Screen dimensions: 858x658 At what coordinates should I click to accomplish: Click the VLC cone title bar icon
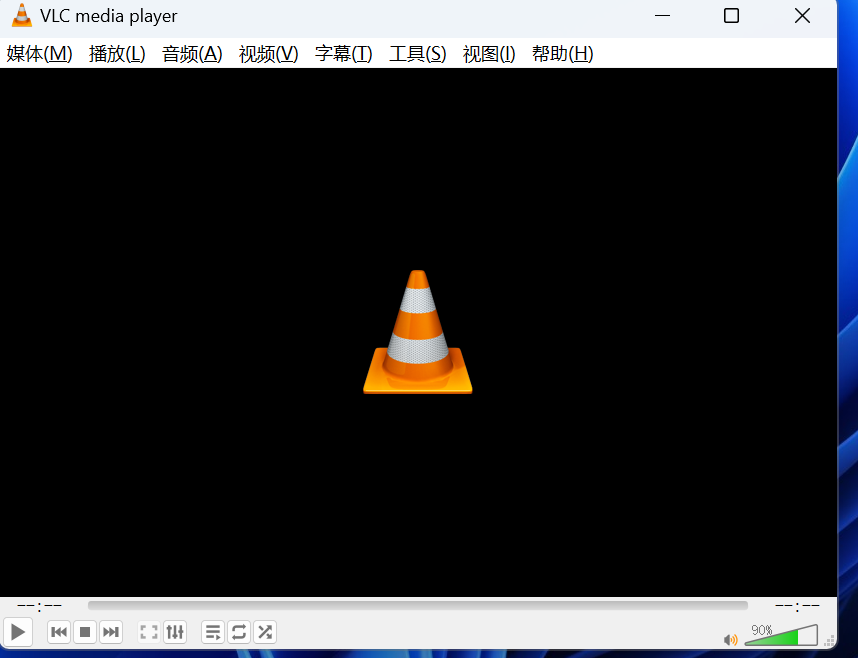tap(22, 15)
